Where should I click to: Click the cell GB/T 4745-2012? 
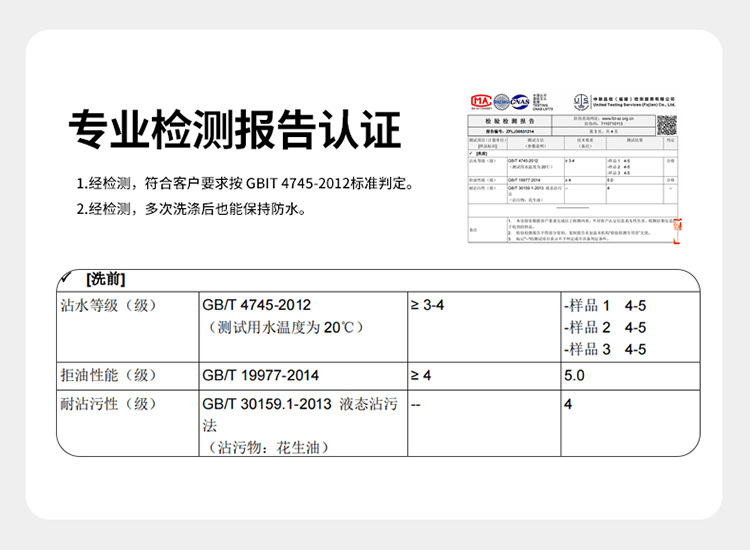tap(256, 305)
